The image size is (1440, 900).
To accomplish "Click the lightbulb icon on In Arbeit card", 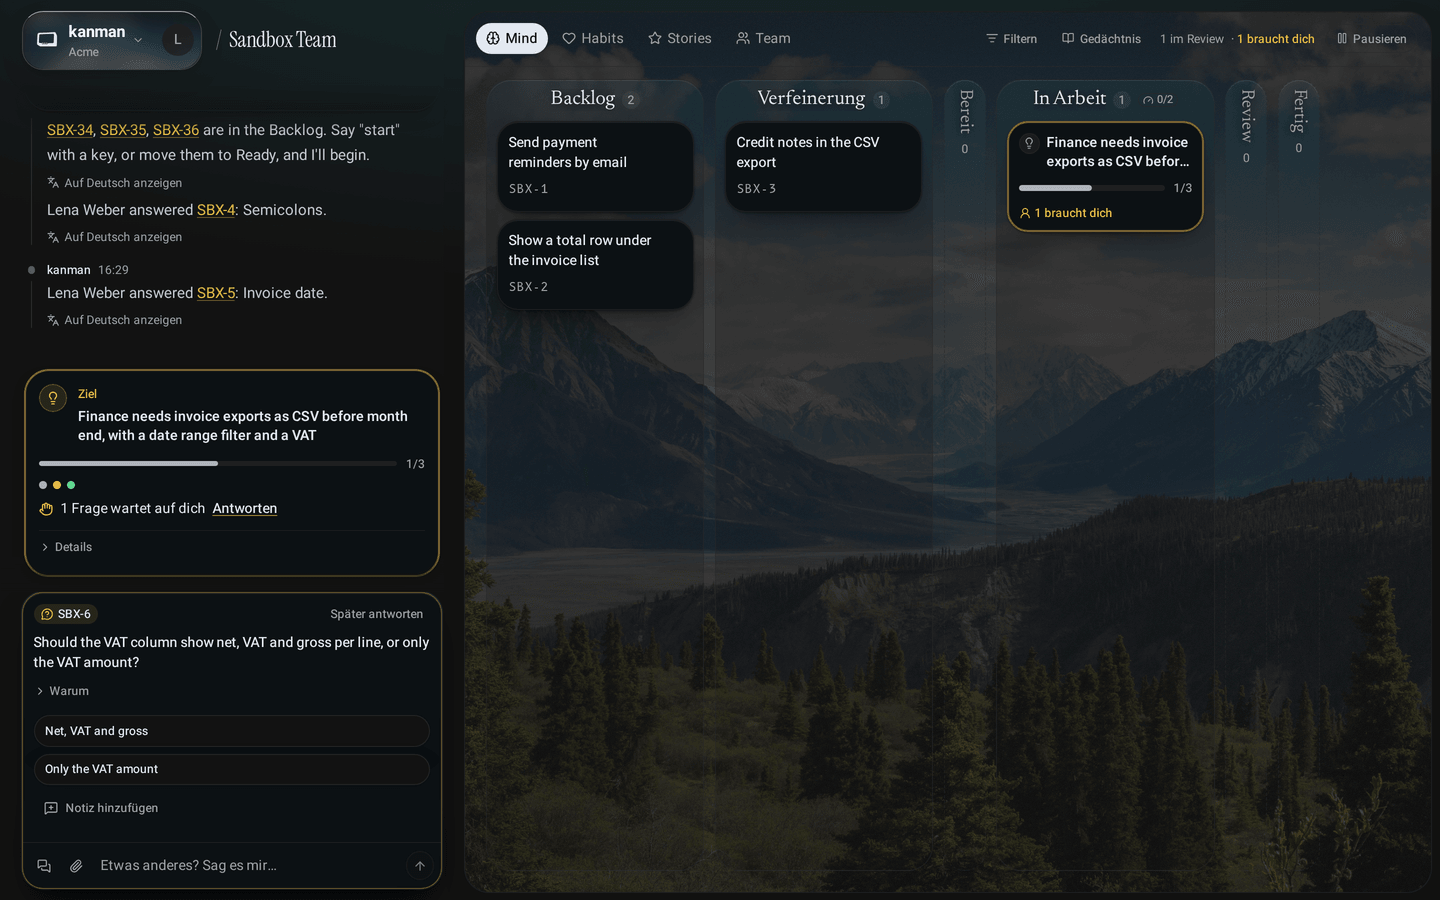I will 1029,143.
